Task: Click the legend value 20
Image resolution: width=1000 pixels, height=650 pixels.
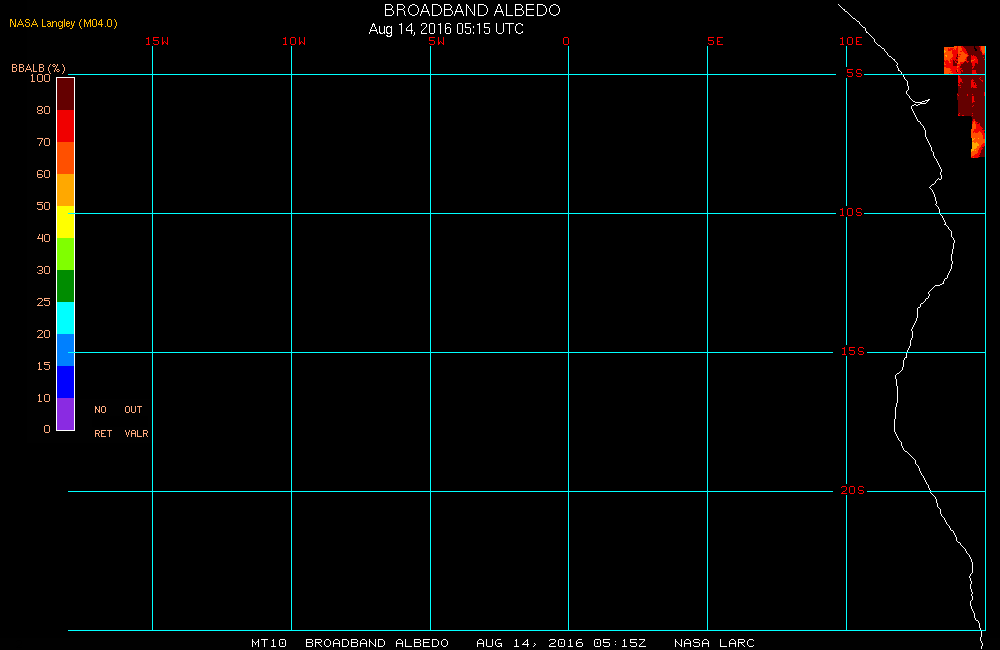Action: (x=43, y=334)
